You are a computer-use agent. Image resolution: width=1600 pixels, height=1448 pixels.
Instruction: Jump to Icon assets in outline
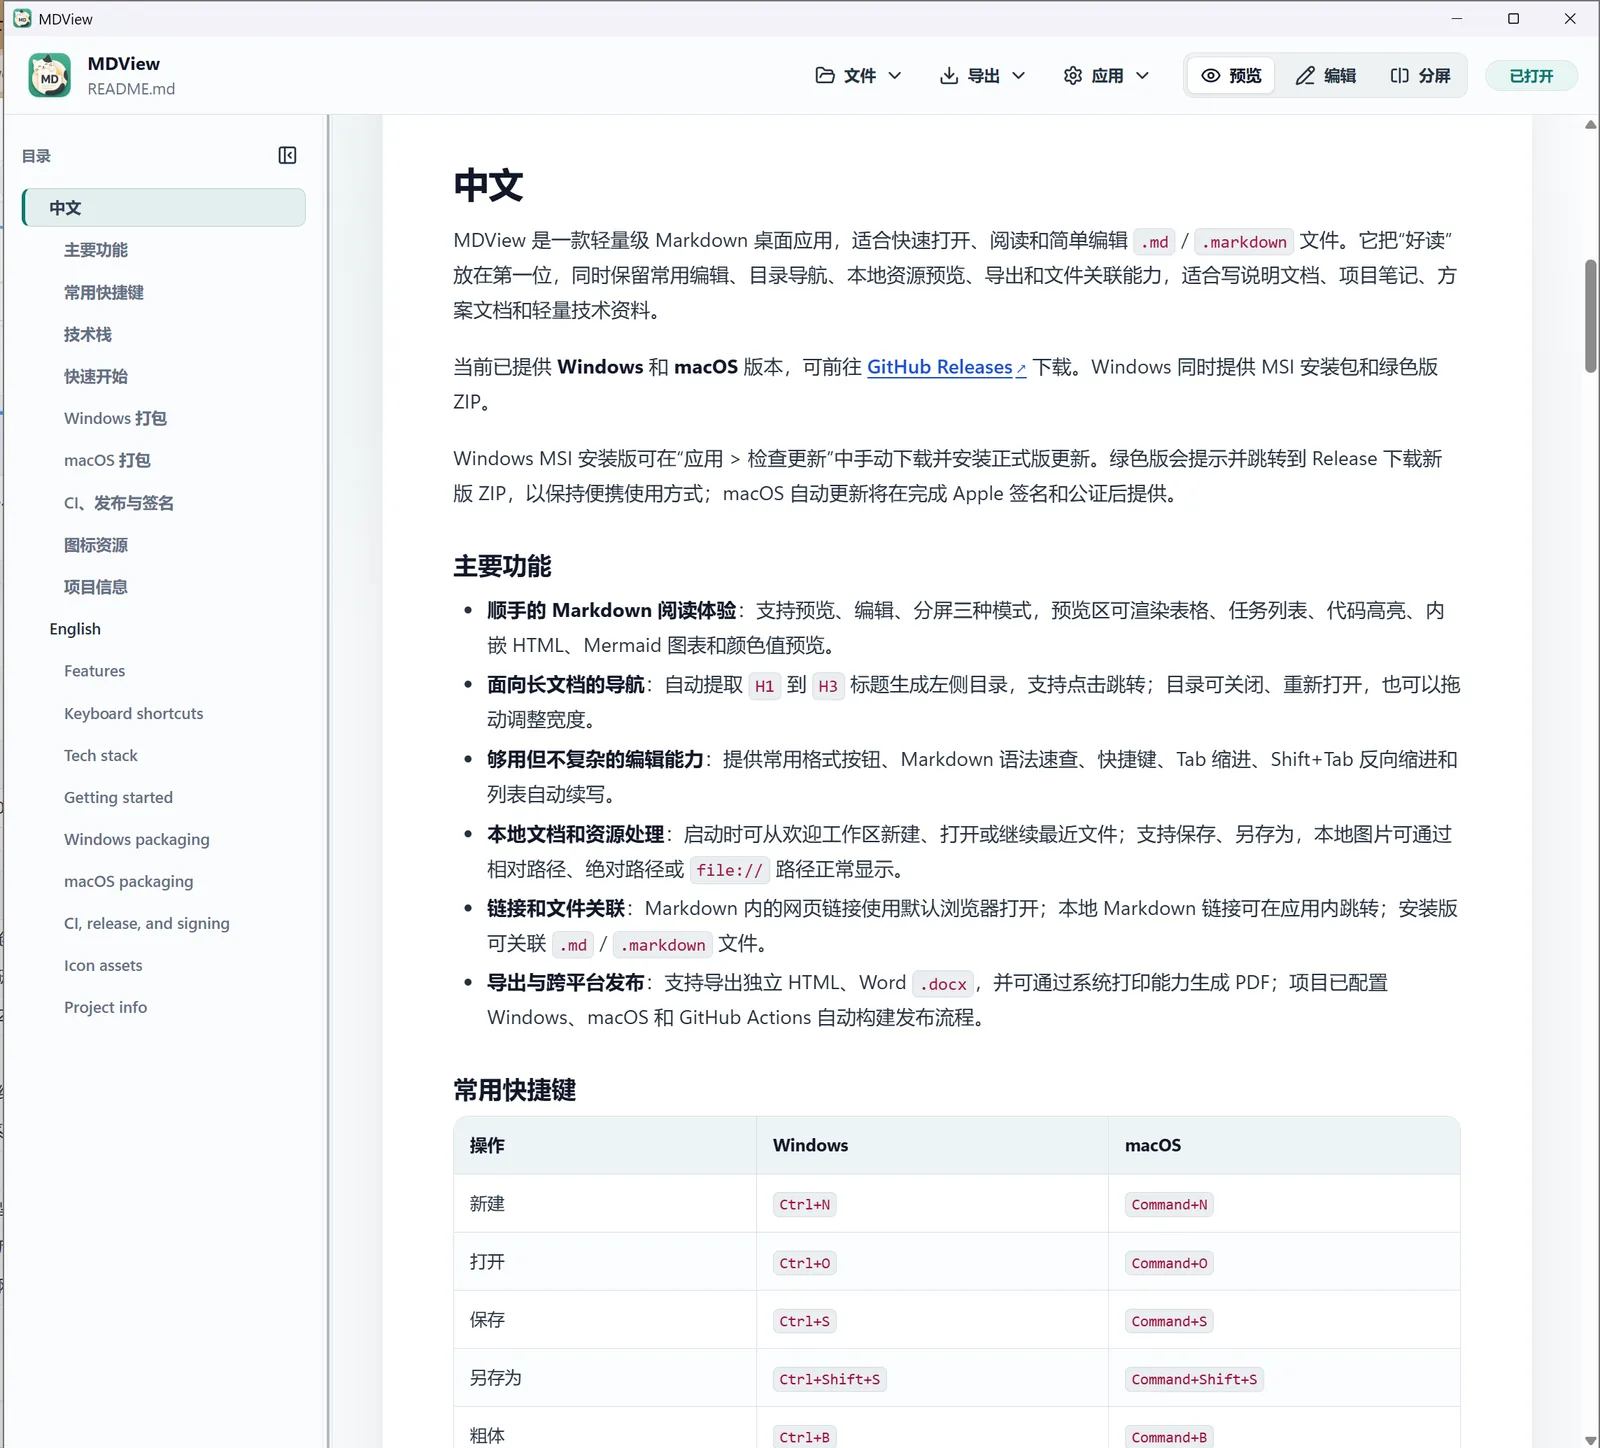tap(103, 965)
